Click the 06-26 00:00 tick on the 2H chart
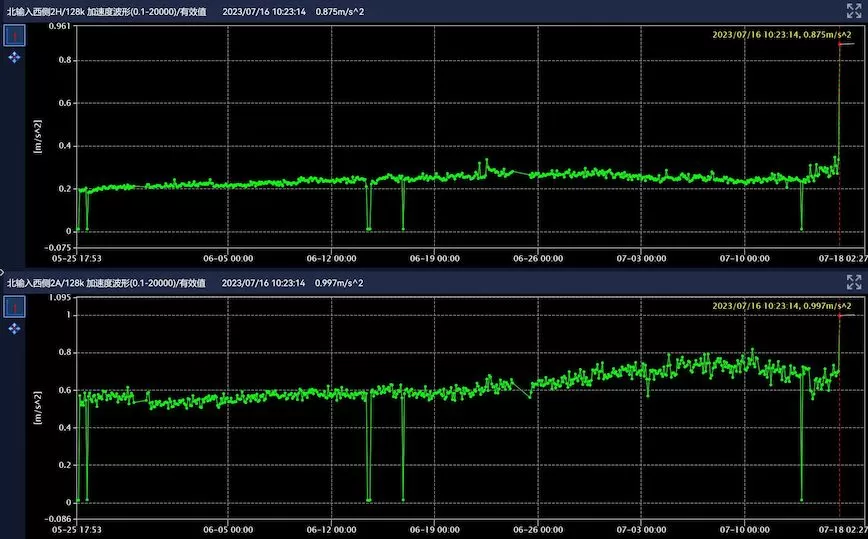868x539 pixels. 538,257
